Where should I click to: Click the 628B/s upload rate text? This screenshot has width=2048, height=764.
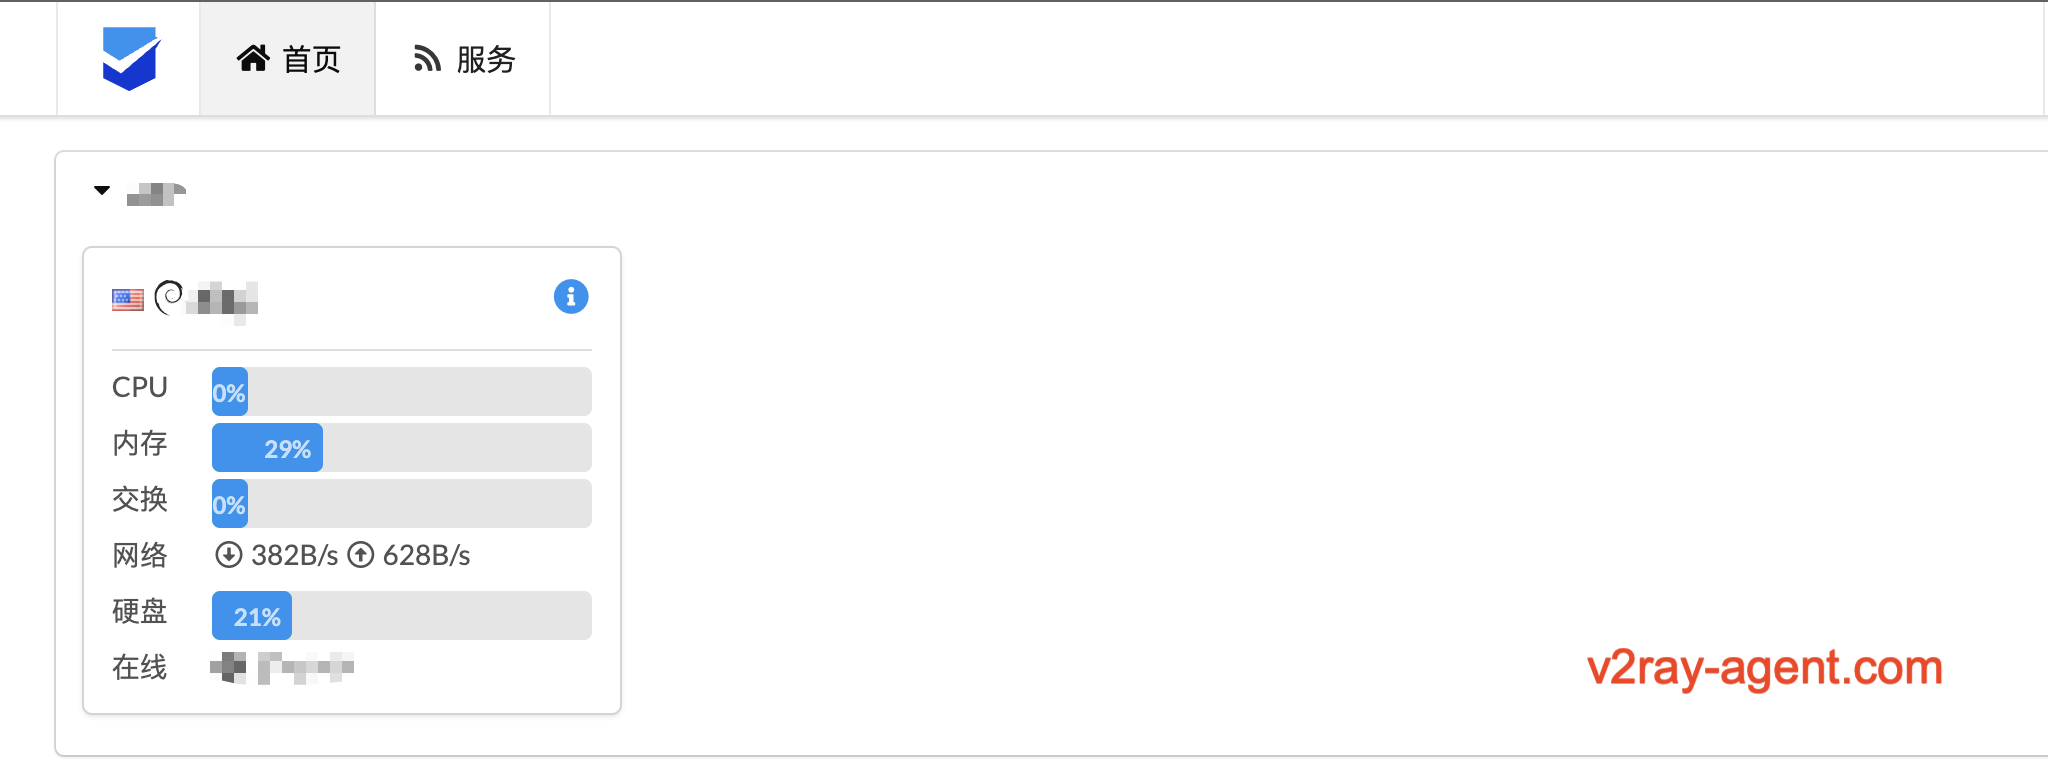point(427,555)
